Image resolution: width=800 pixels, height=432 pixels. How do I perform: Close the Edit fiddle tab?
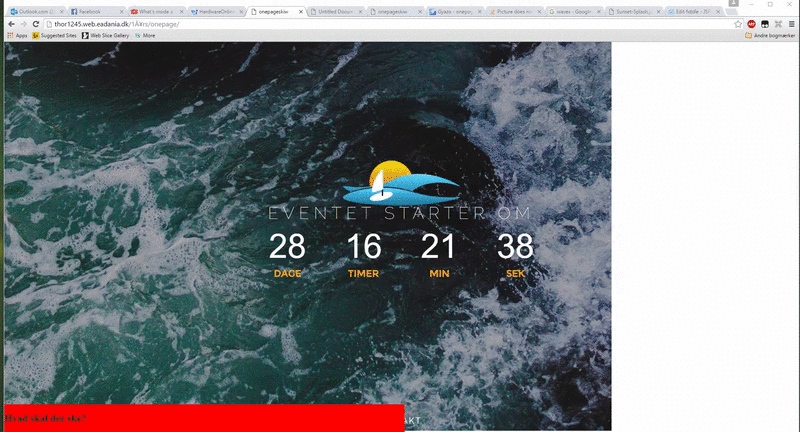pos(718,11)
